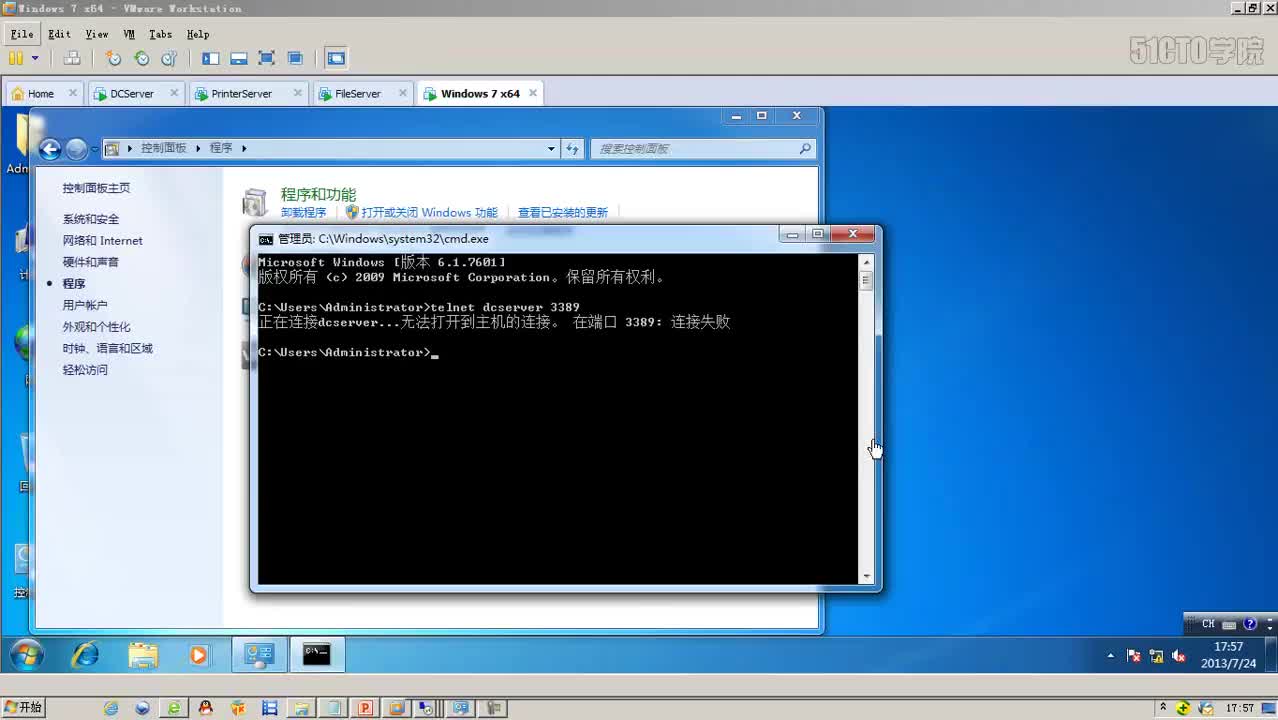1278x720 pixels.
Task: Switch to the Control Panel taskbar button
Action: click(260, 655)
